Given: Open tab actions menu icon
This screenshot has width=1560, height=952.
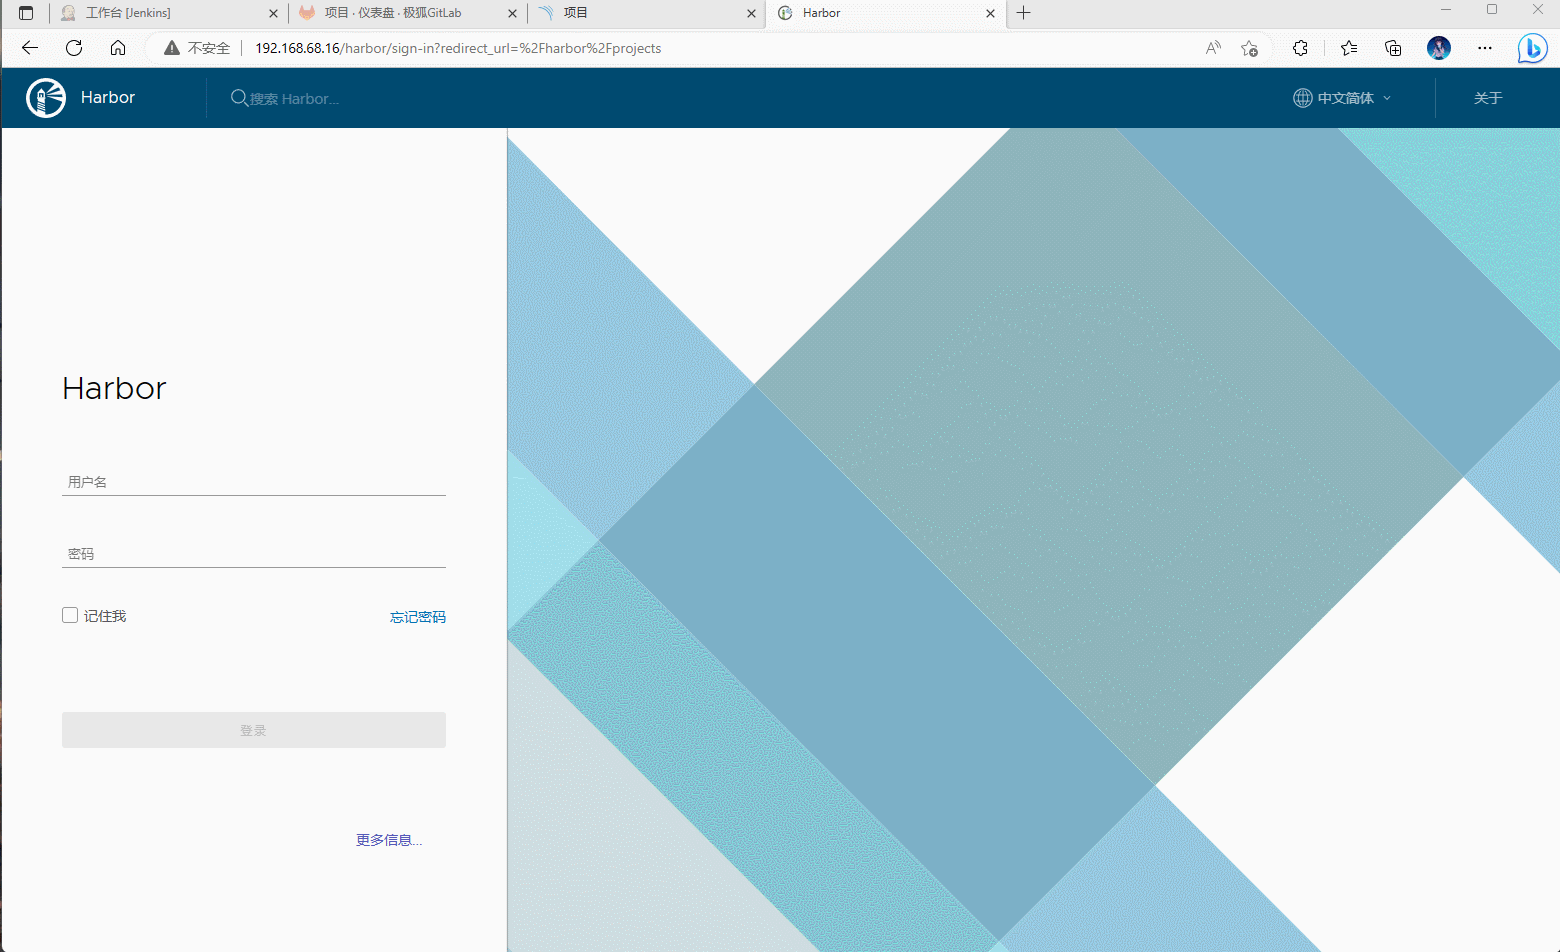Looking at the screenshot, I should click(26, 13).
